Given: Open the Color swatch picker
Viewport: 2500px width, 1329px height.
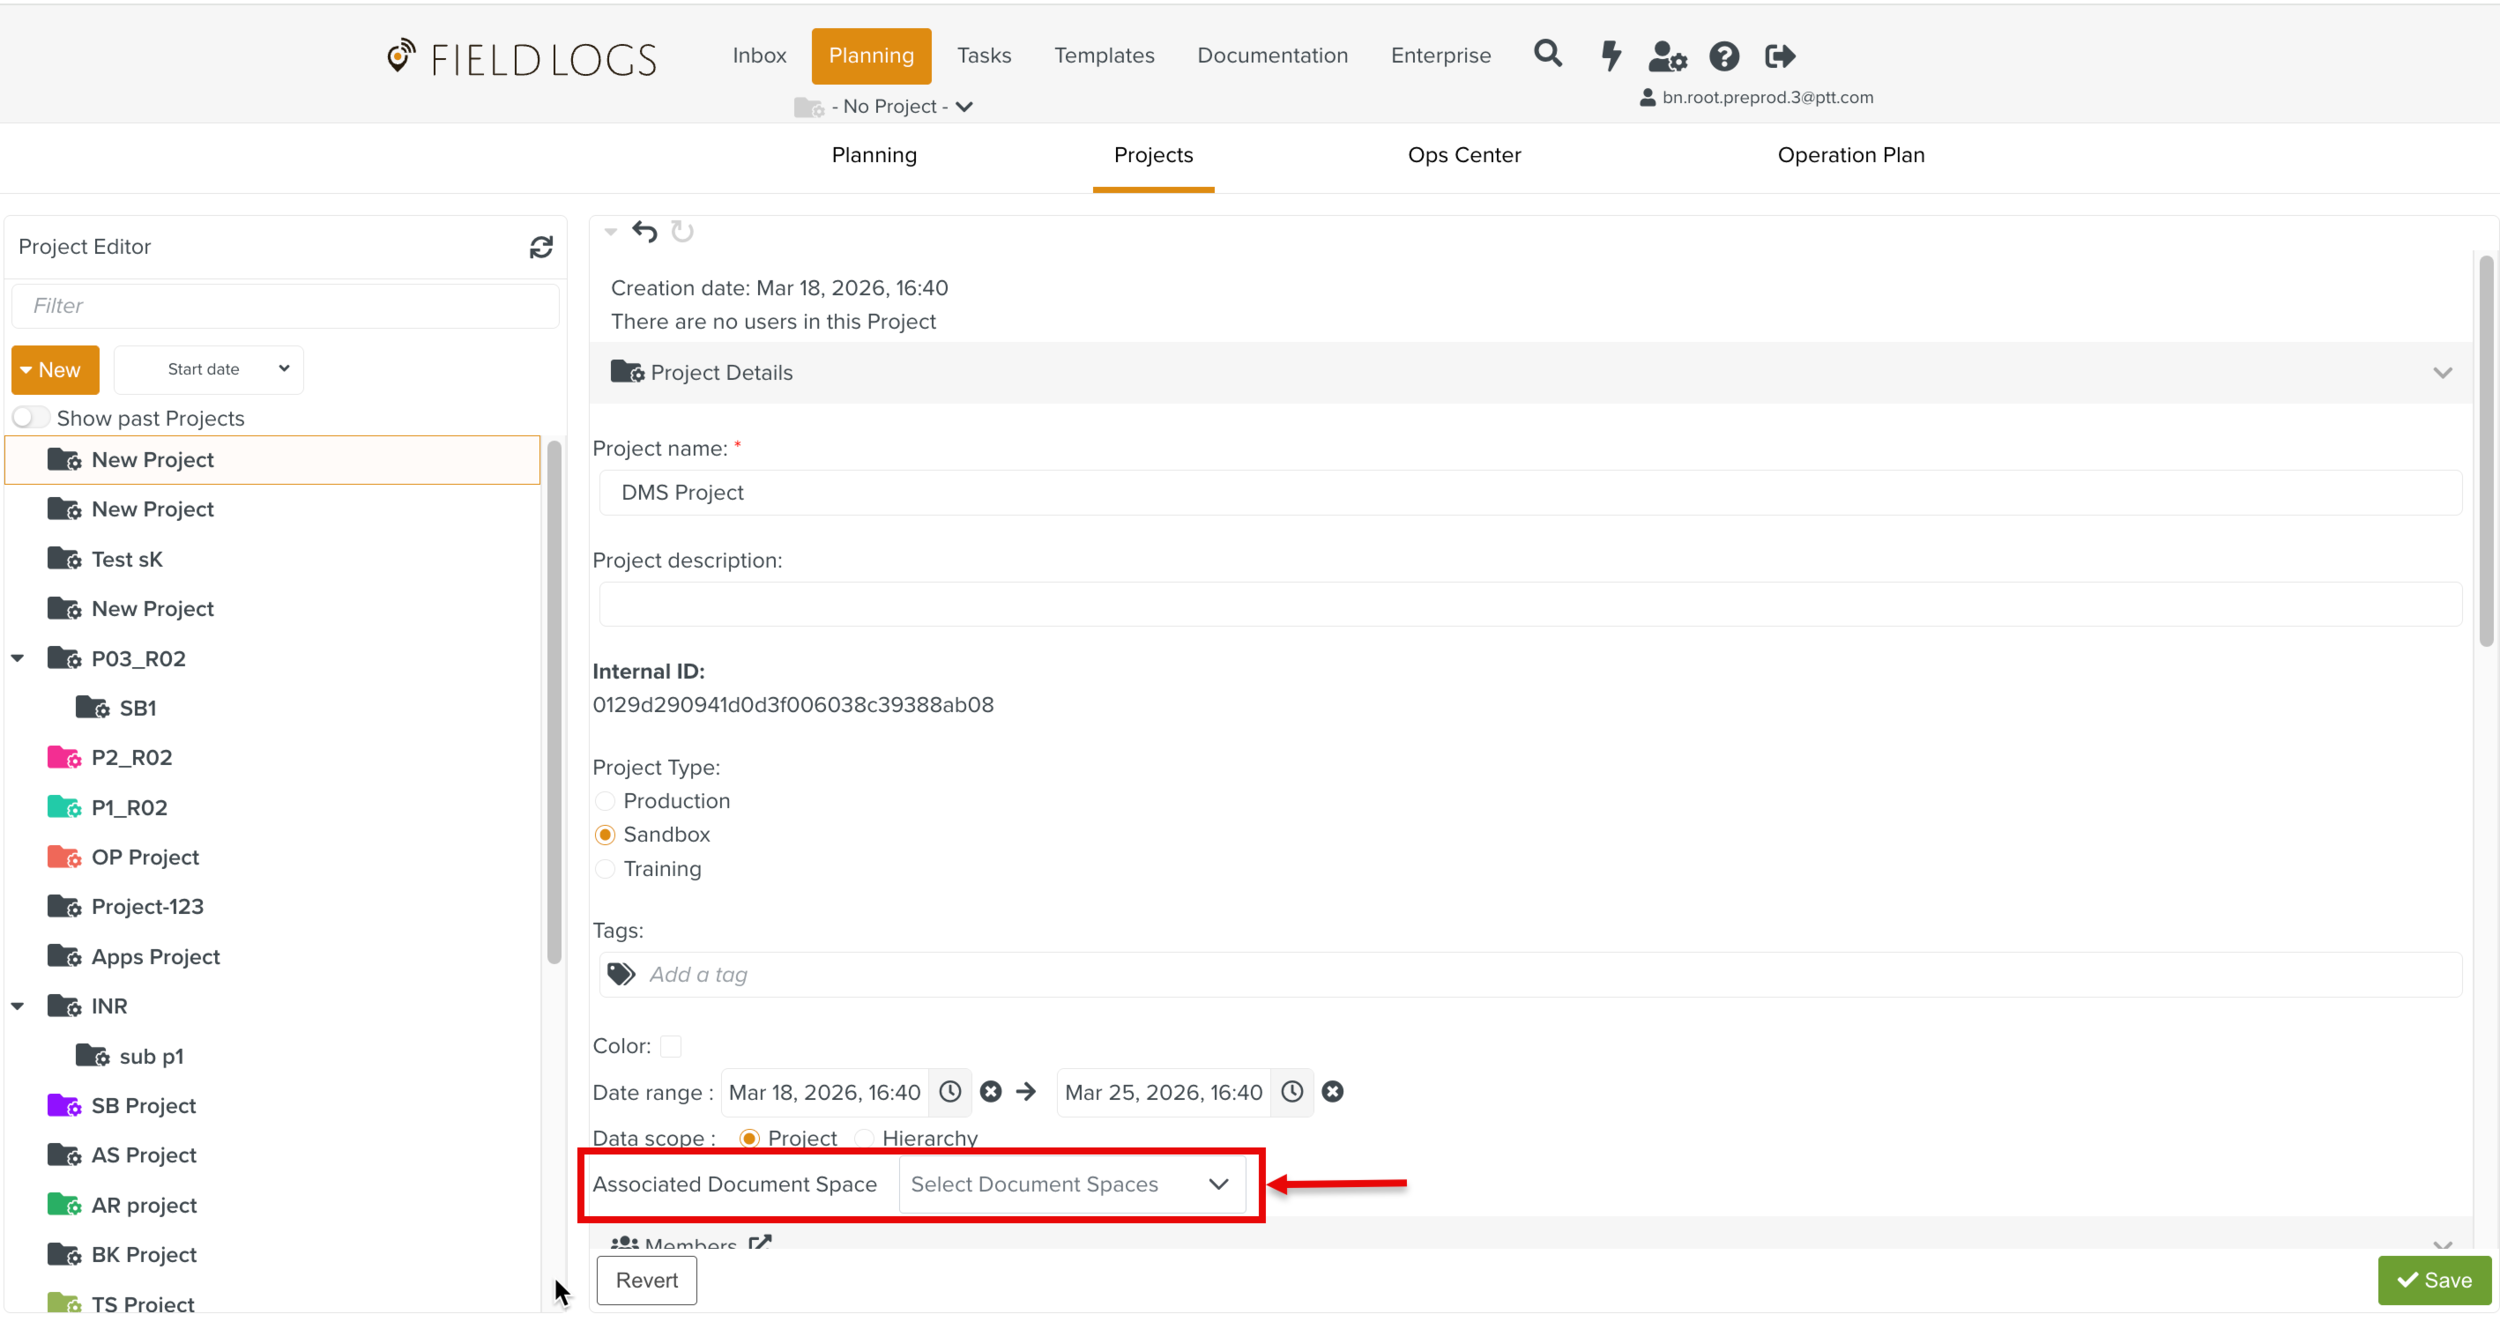Looking at the screenshot, I should [671, 1046].
